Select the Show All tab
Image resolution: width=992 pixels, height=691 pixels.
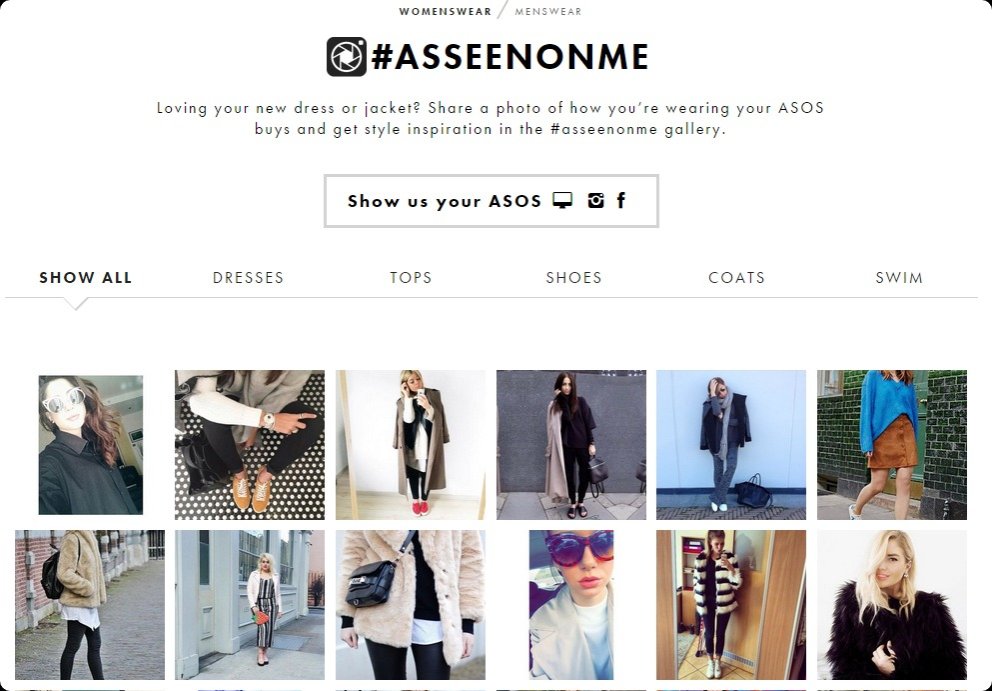(85, 278)
